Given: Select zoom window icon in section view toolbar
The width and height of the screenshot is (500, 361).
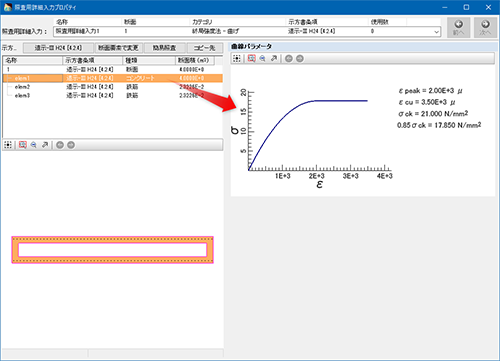Looking at the screenshot, I should (23, 145).
